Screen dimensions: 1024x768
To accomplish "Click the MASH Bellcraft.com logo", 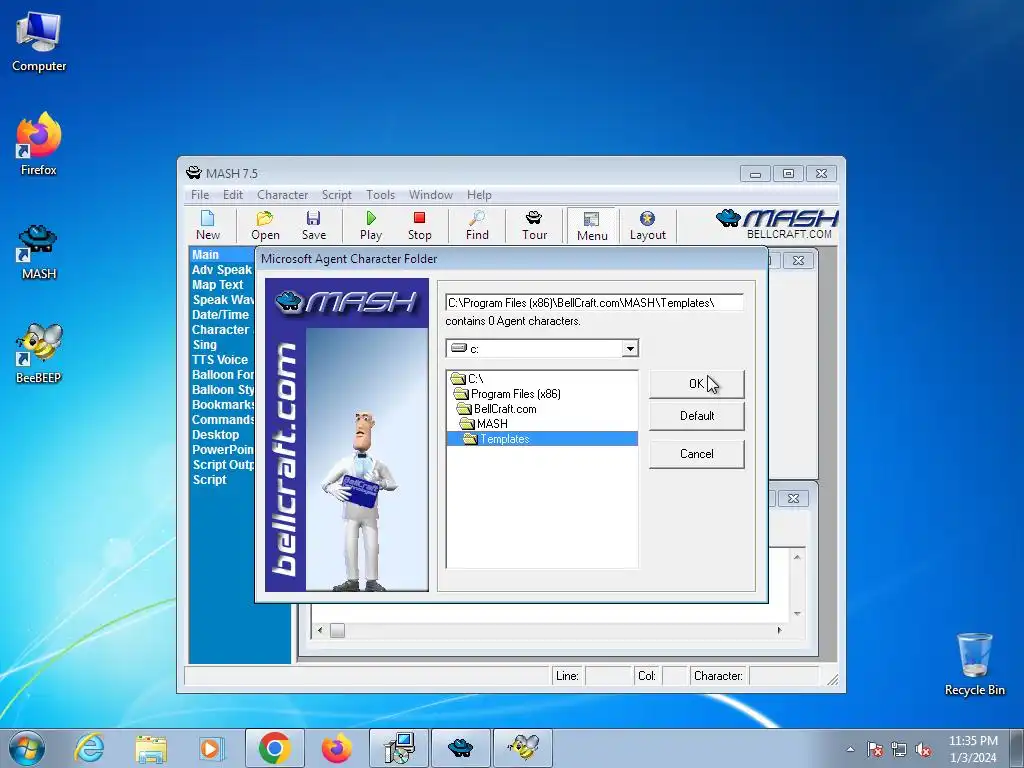I will pos(776,224).
